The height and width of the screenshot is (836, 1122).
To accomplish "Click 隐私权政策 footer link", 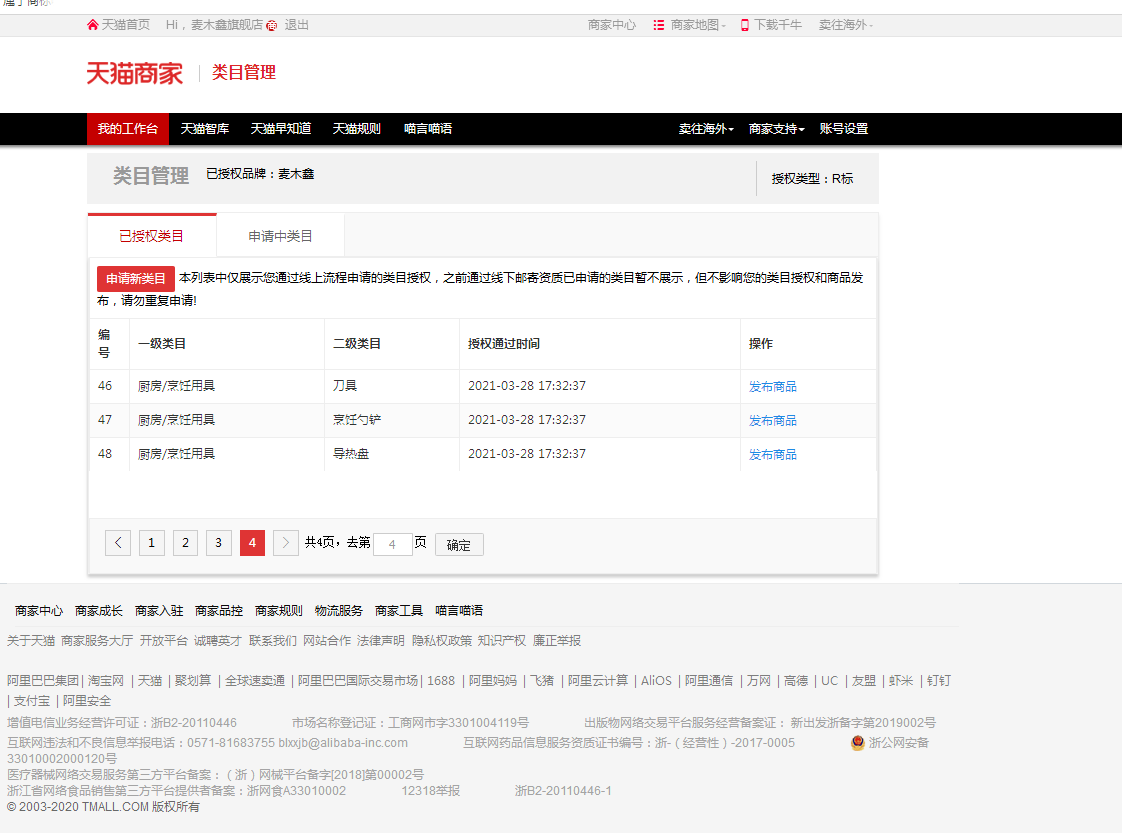I will (442, 641).
